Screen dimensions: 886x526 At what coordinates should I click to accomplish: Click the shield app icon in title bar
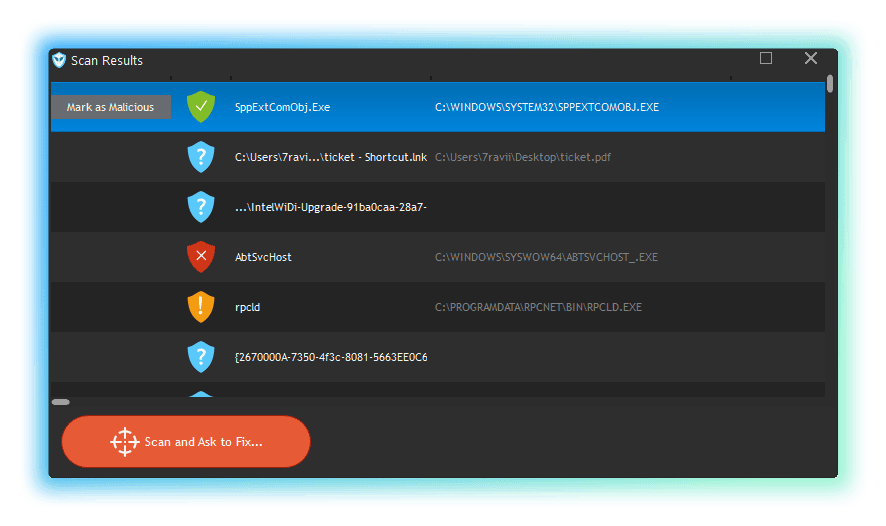pos(59,60)
